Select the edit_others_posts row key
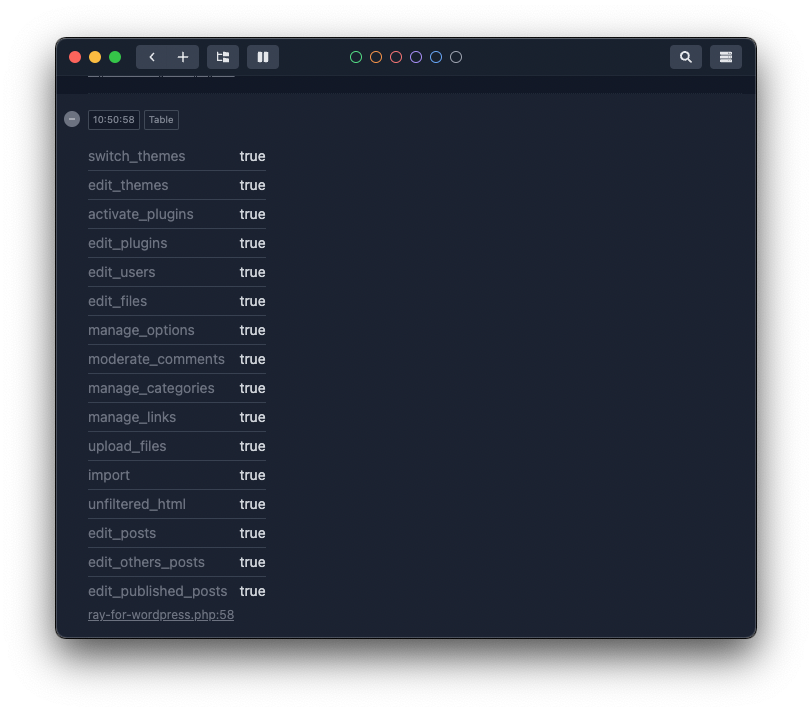Viewport: 812px width, 712px height. click(x=147, y=562)
